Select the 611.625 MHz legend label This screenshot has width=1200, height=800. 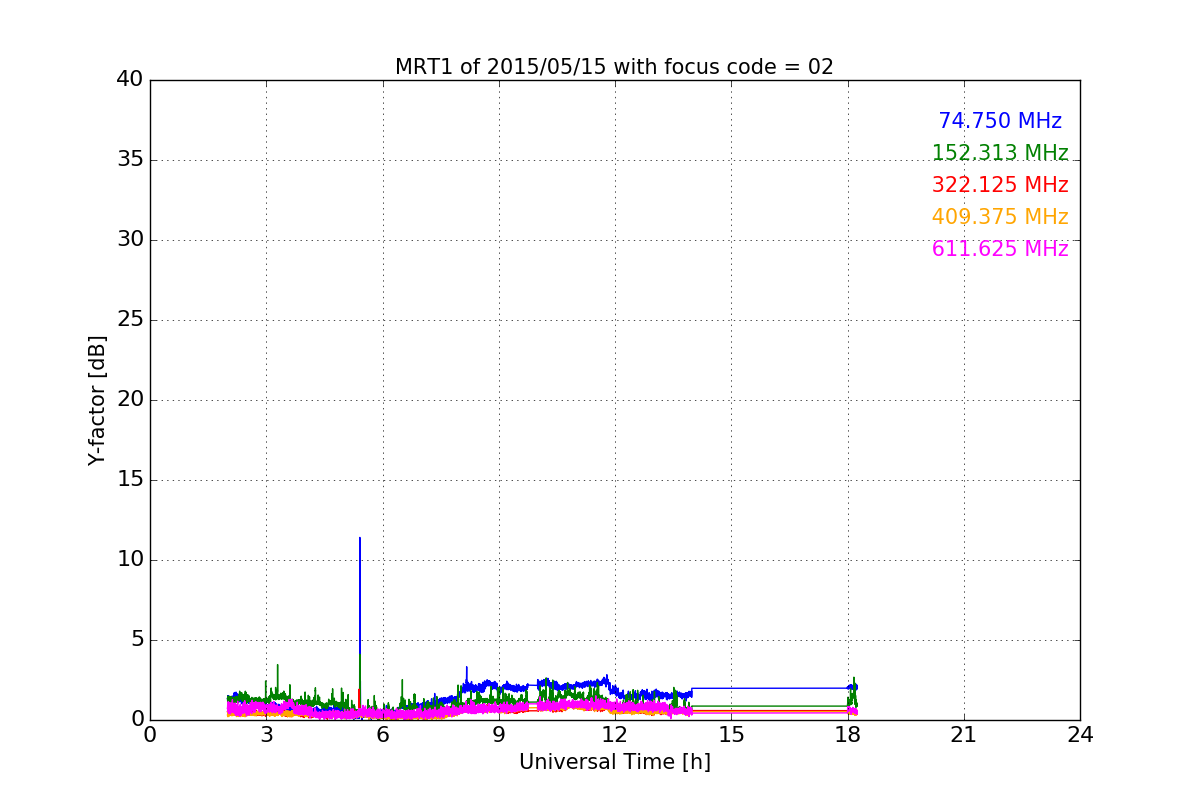pos(1000,249)
